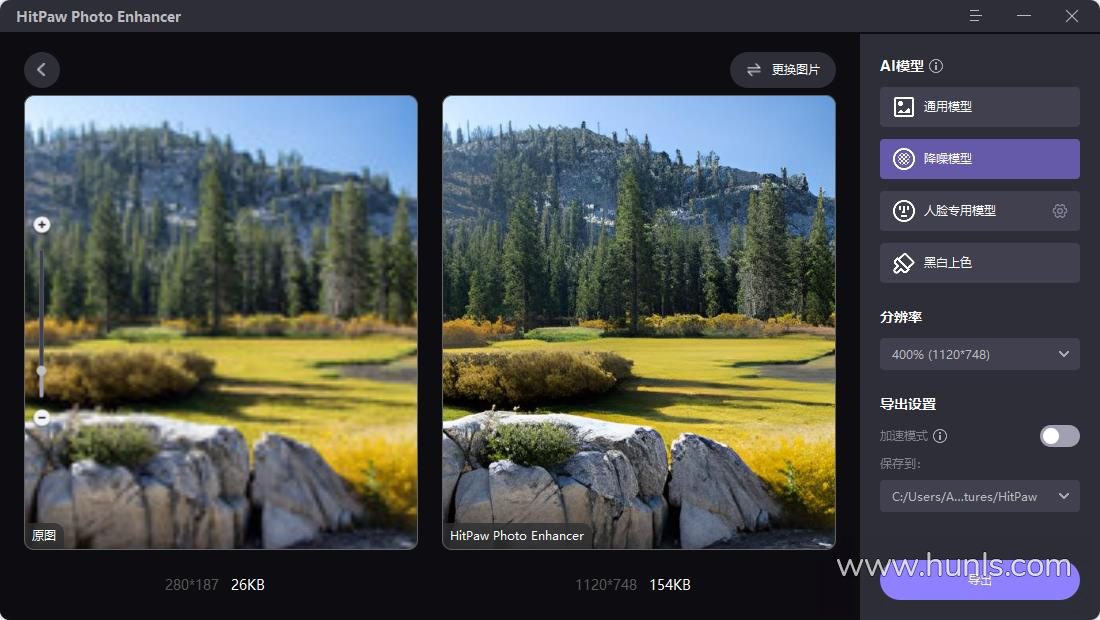Click the 280*187 26KB size text
This screenshot has height=620, width=1100.
[215, 584]
